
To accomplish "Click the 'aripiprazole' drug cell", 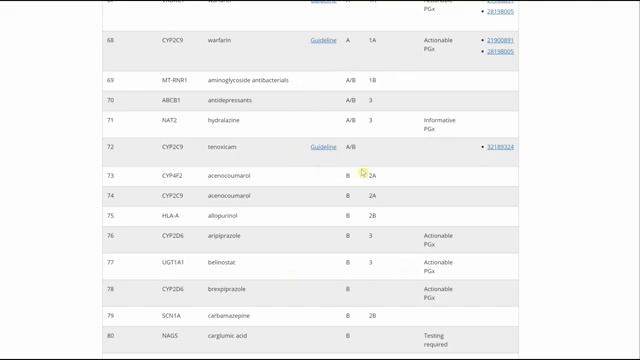I will tap(224, 236).
